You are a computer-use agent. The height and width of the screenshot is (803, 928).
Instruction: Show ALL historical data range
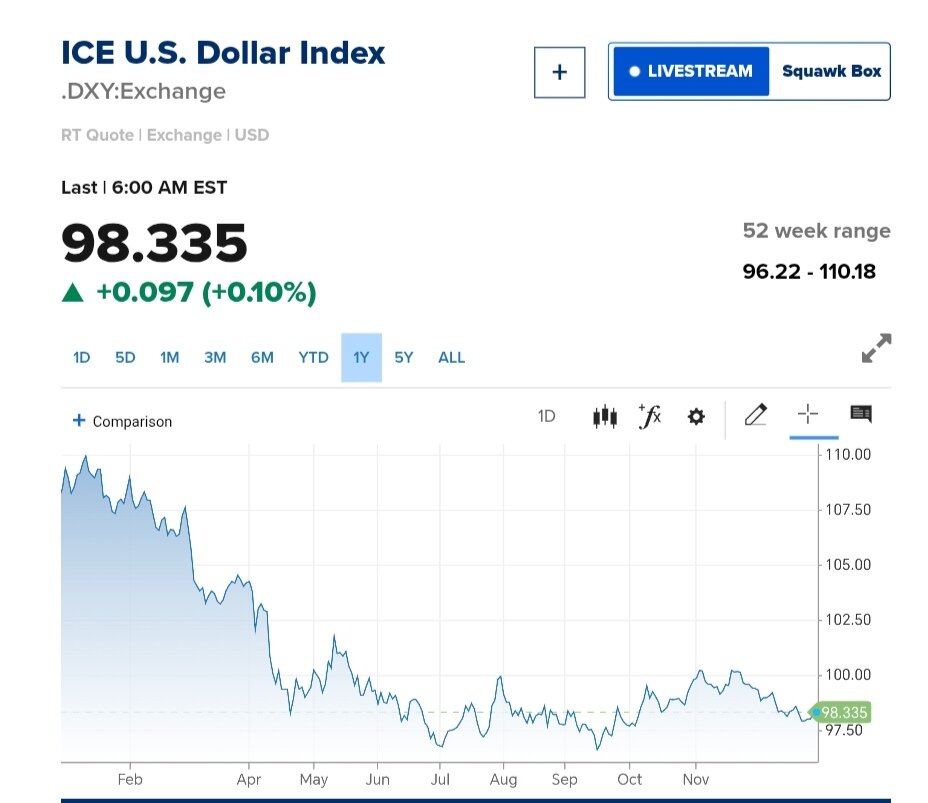tap(452, 357)
